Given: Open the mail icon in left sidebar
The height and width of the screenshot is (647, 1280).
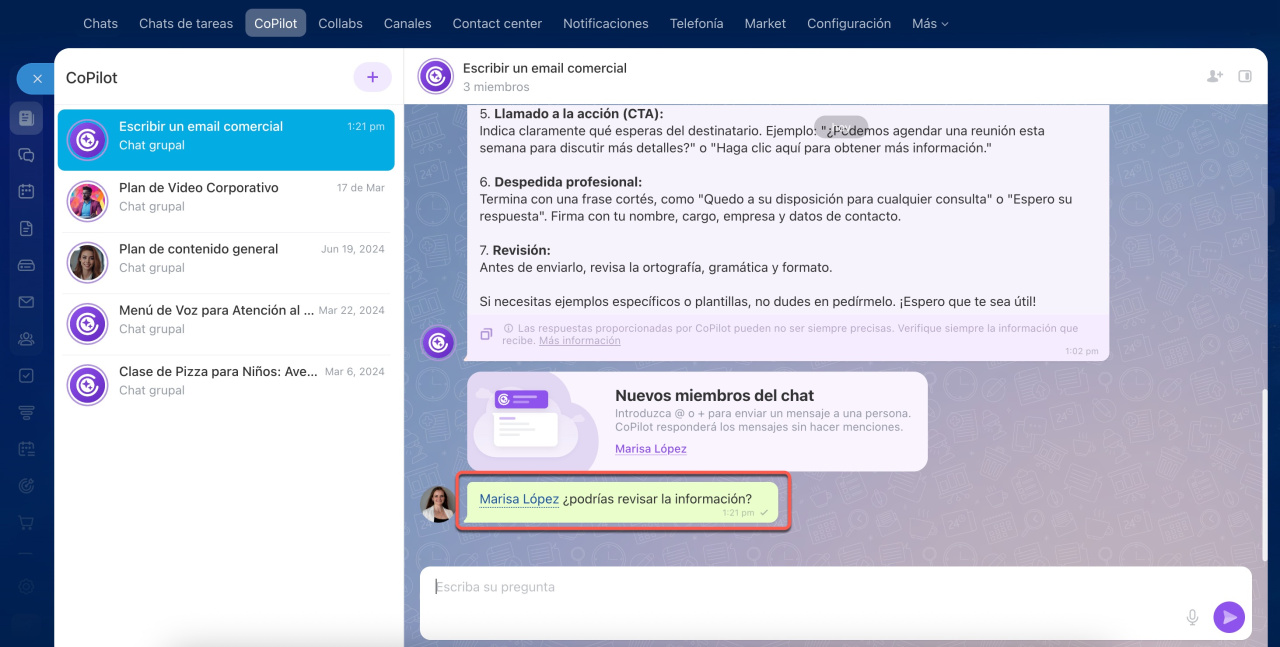Looking at the screenshot, I should (26, 302).
